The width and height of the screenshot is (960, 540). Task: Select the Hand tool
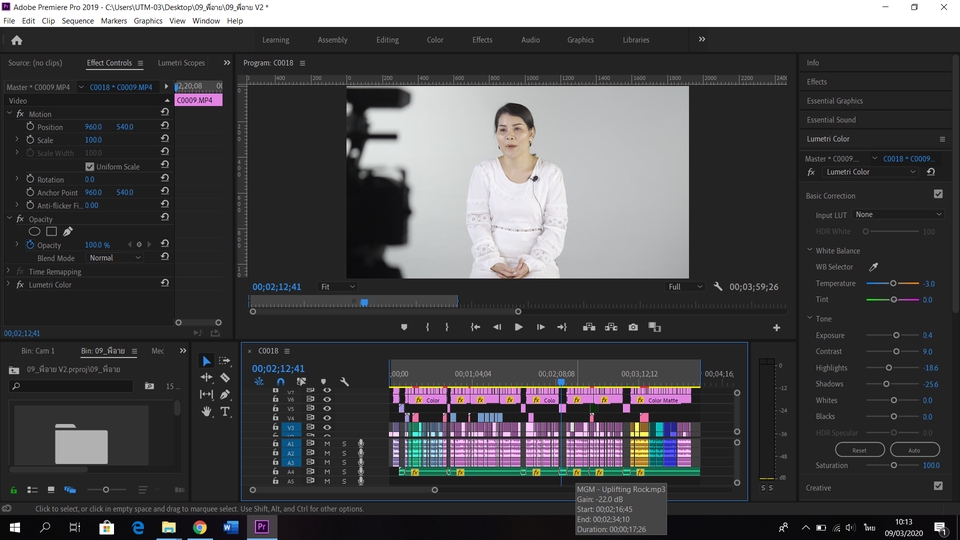(207, 411)
